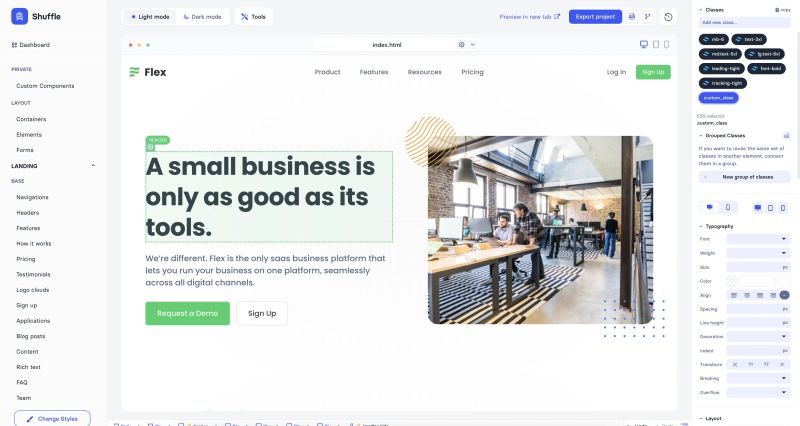Click the Shuffle logo icon

(19, 16)
